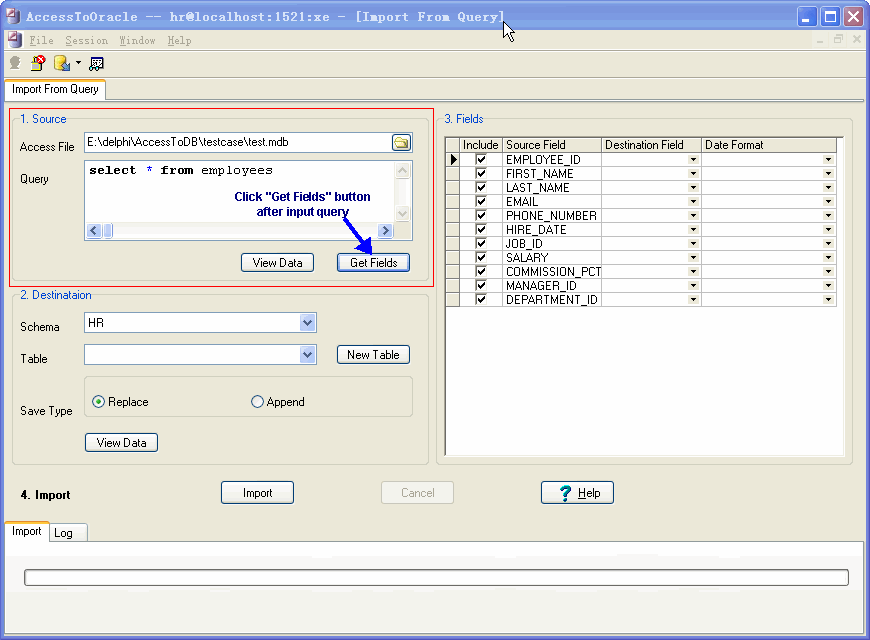The width and height of the screenshot is (870, 640).
Task: Click the Include column header
Action: [x=480, y=145]
